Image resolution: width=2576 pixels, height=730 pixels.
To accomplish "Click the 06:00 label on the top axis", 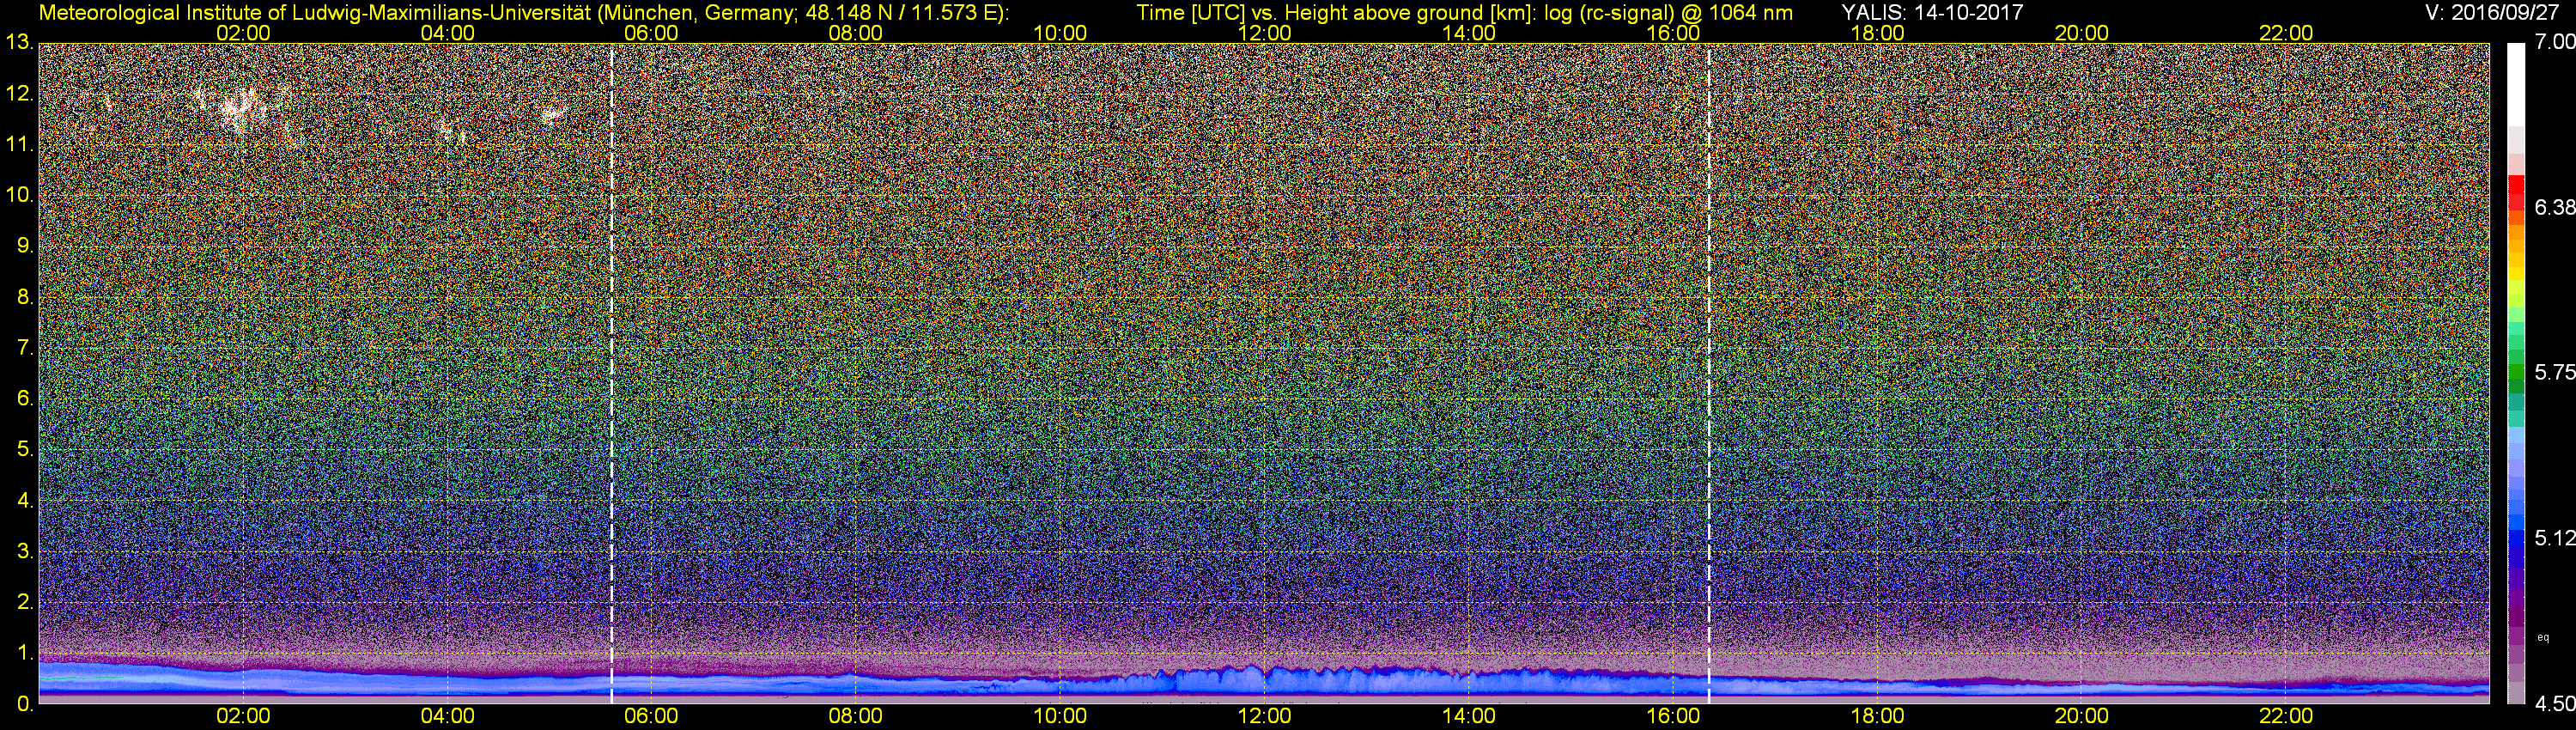I will tap(651, 33).
